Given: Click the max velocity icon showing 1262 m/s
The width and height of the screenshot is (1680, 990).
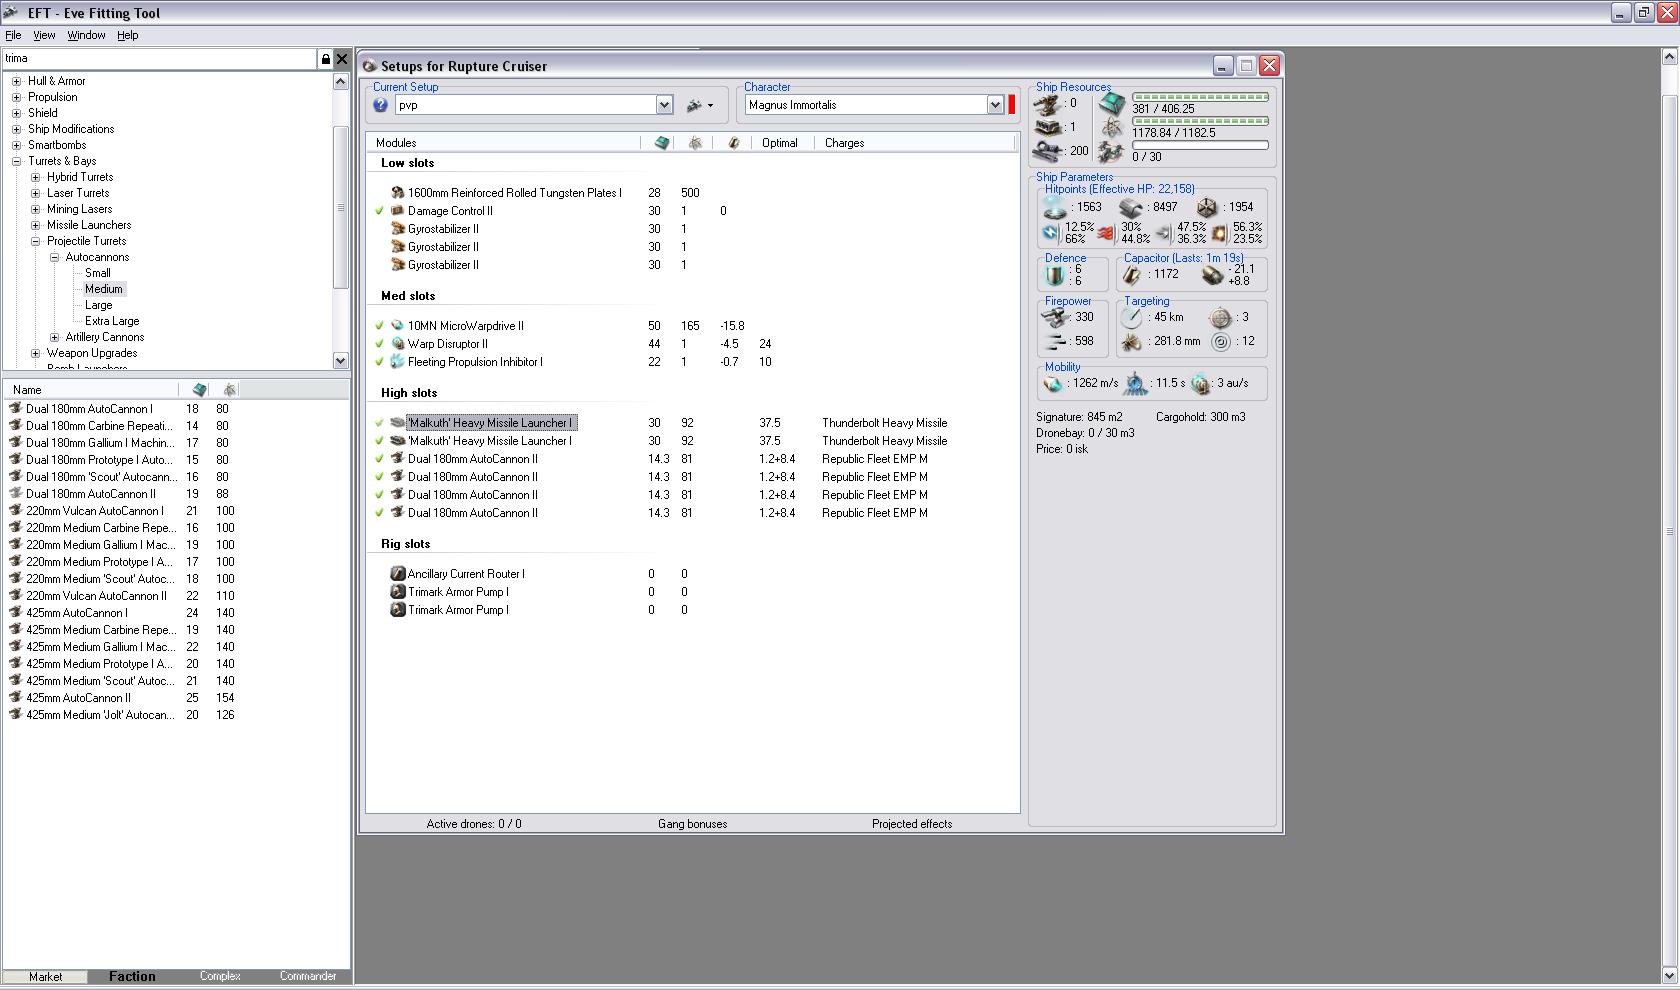Looking at the screenshot, I should click(1053, 383).
